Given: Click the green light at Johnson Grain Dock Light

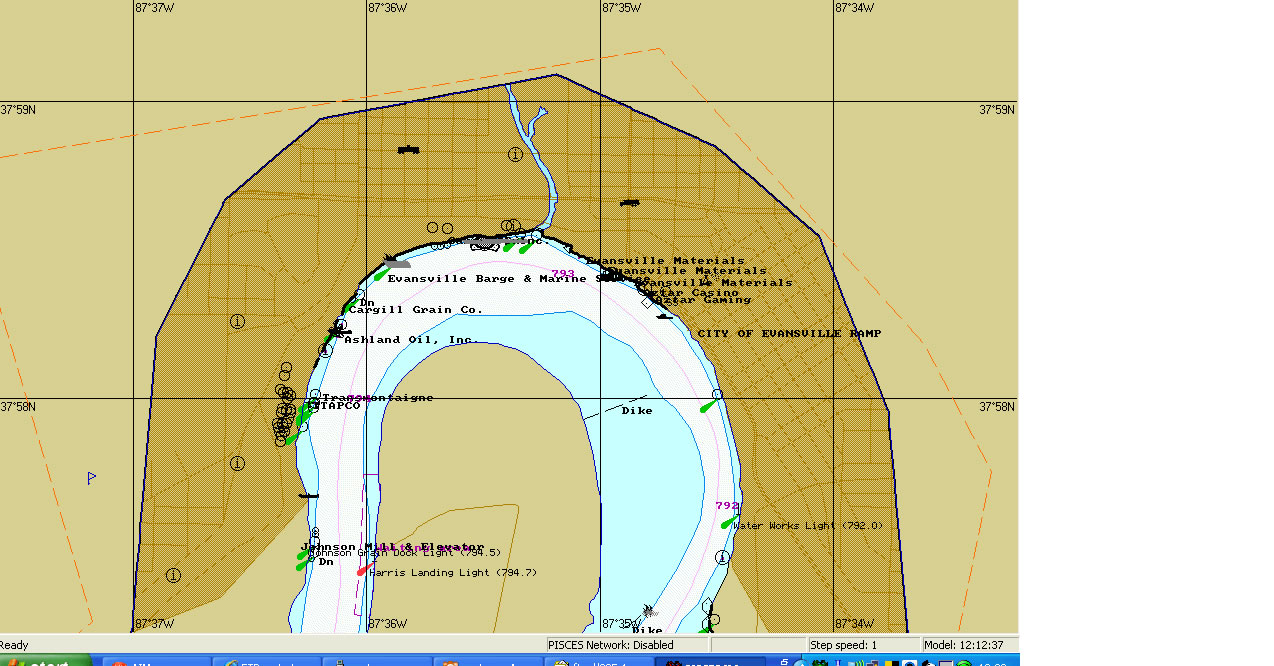Looking at the screenshot, I should click(x=304, y=554).
